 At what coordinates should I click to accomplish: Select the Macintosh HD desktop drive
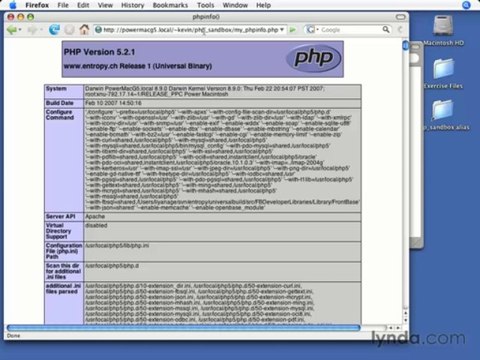(443, 30)
